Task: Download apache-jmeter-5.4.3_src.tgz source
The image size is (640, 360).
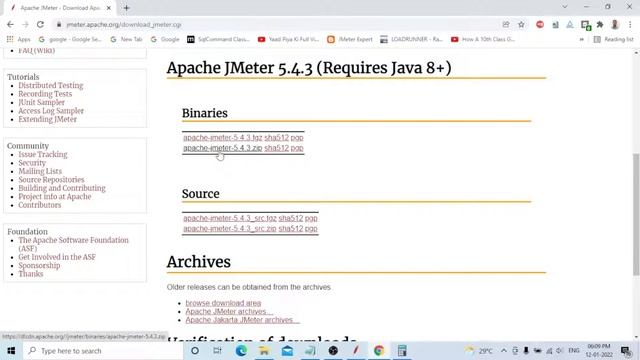Action: [230, 218]
